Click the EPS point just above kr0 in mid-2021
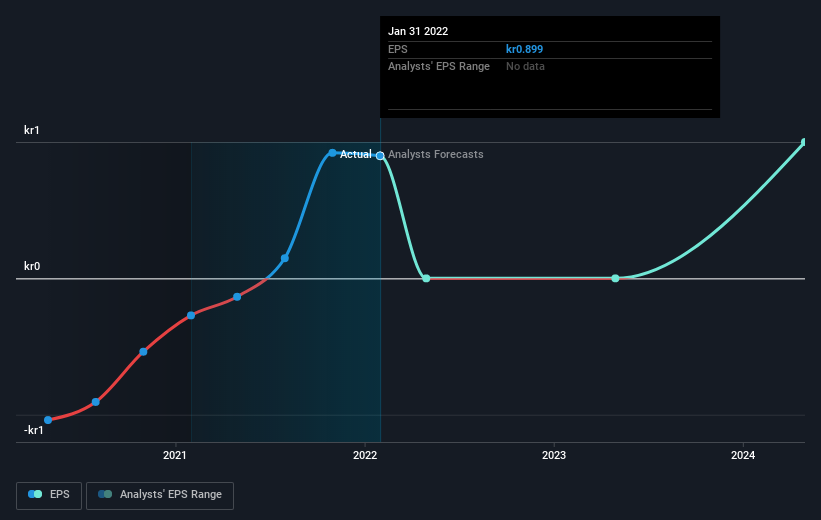The image size is (821, 520). [285, 258]
